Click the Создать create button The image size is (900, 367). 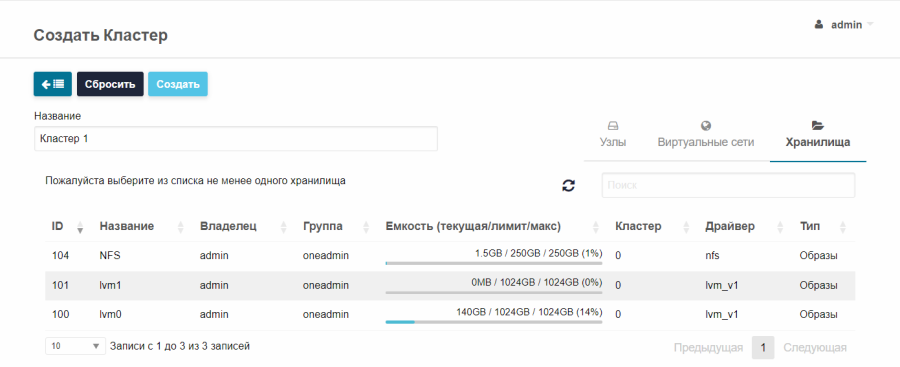[178, 84]
